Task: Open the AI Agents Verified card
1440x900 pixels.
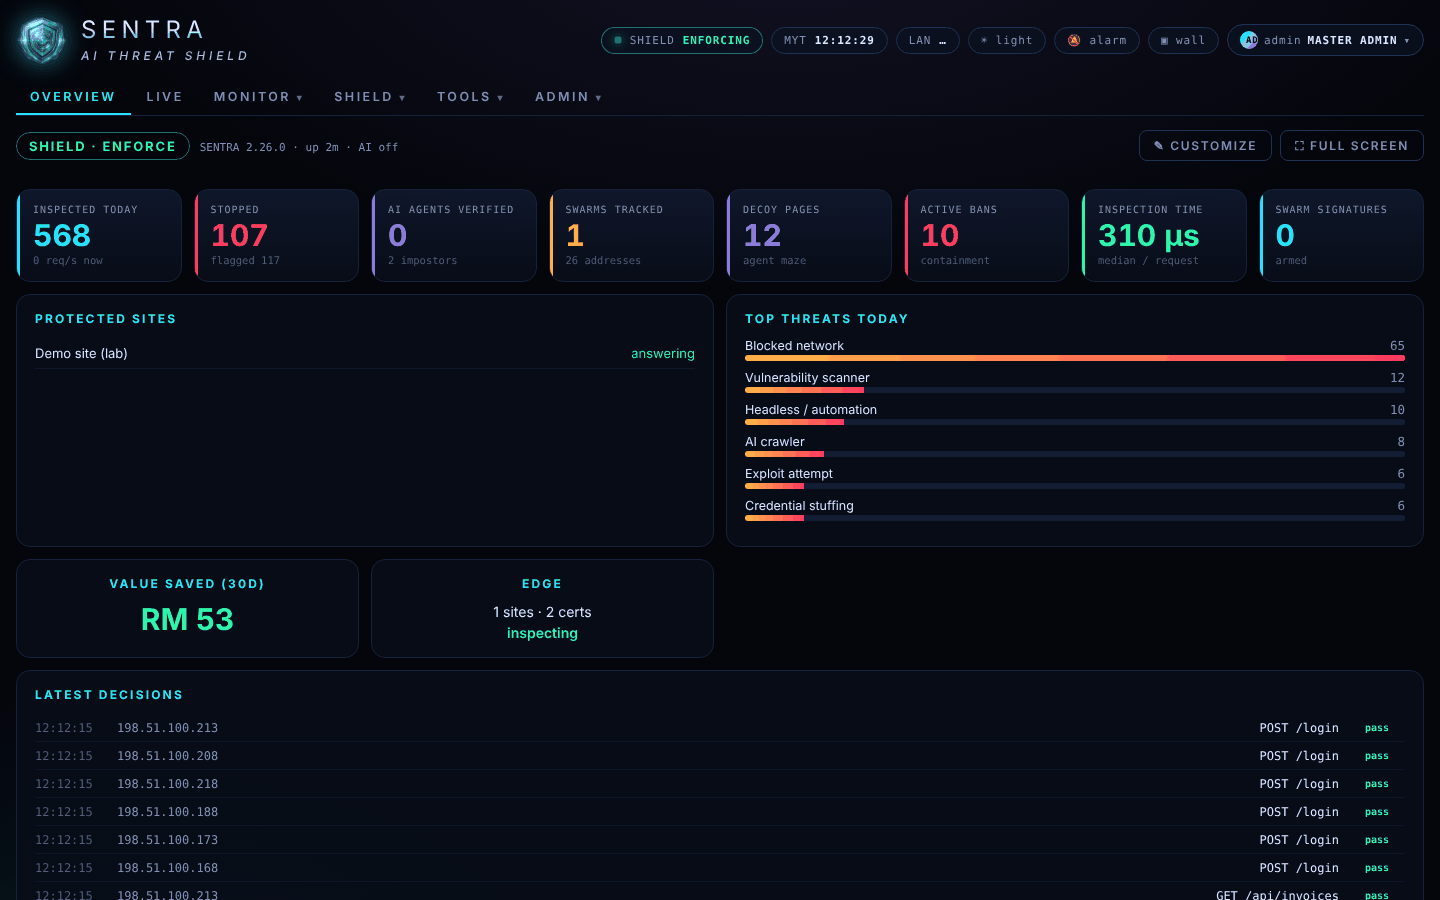Action: coord(454,235)
